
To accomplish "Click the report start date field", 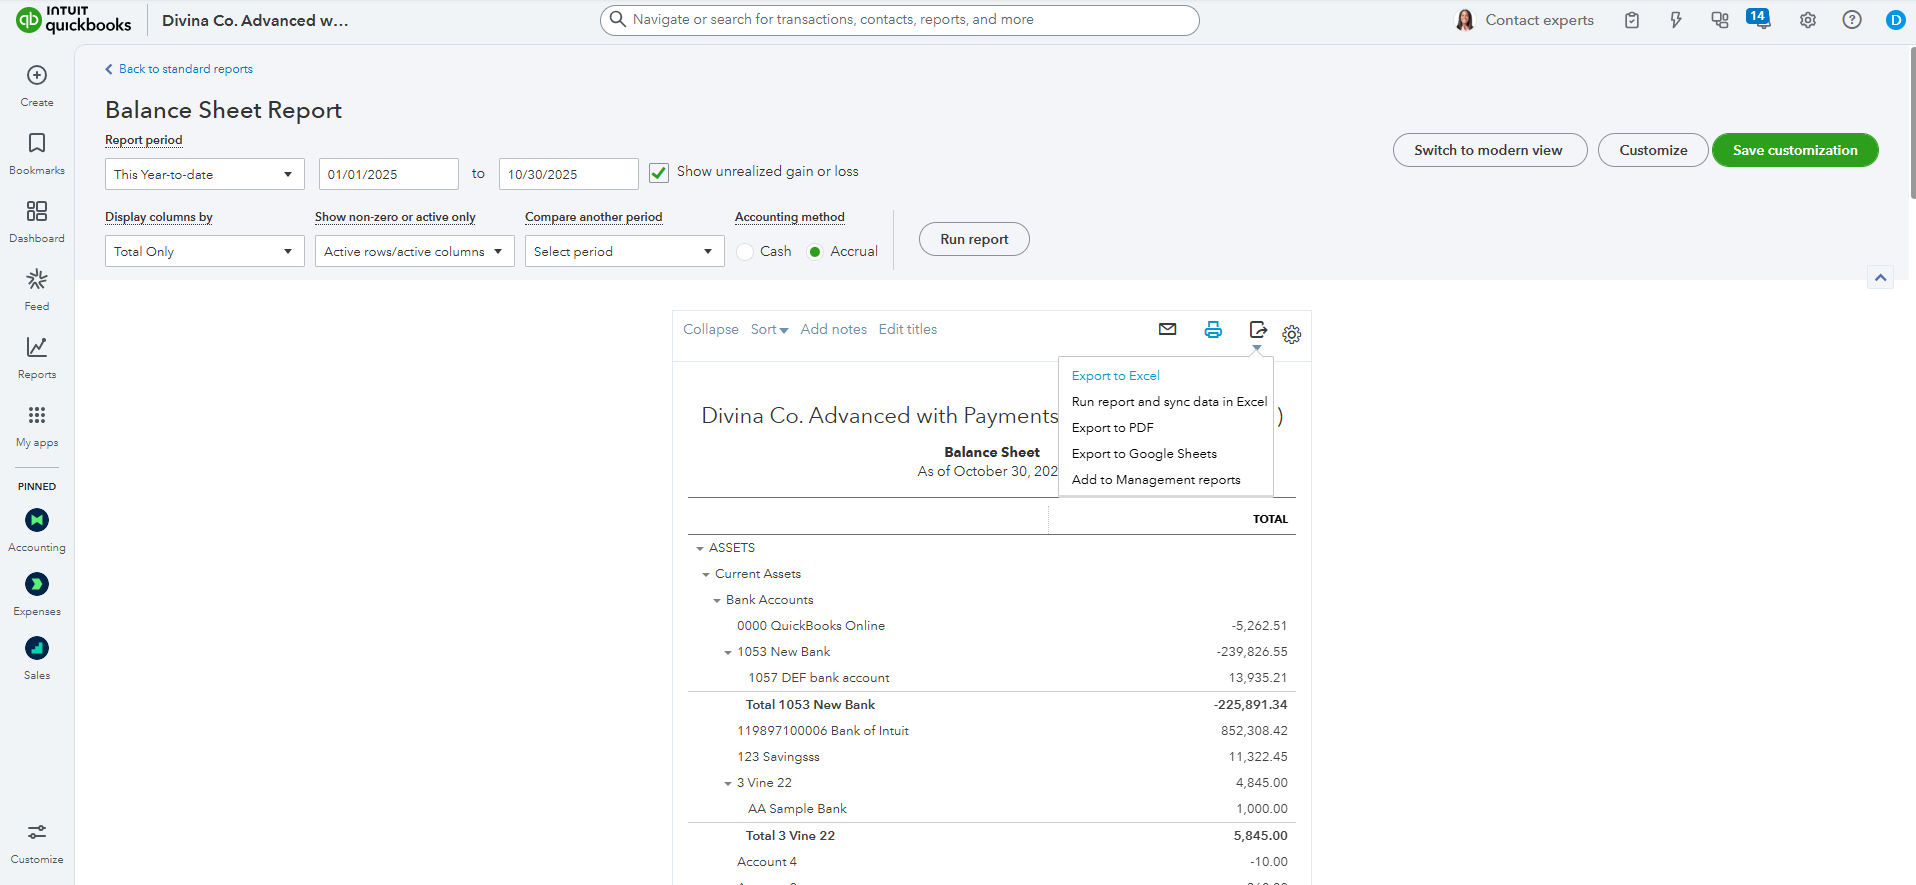I will coord(388,174).
